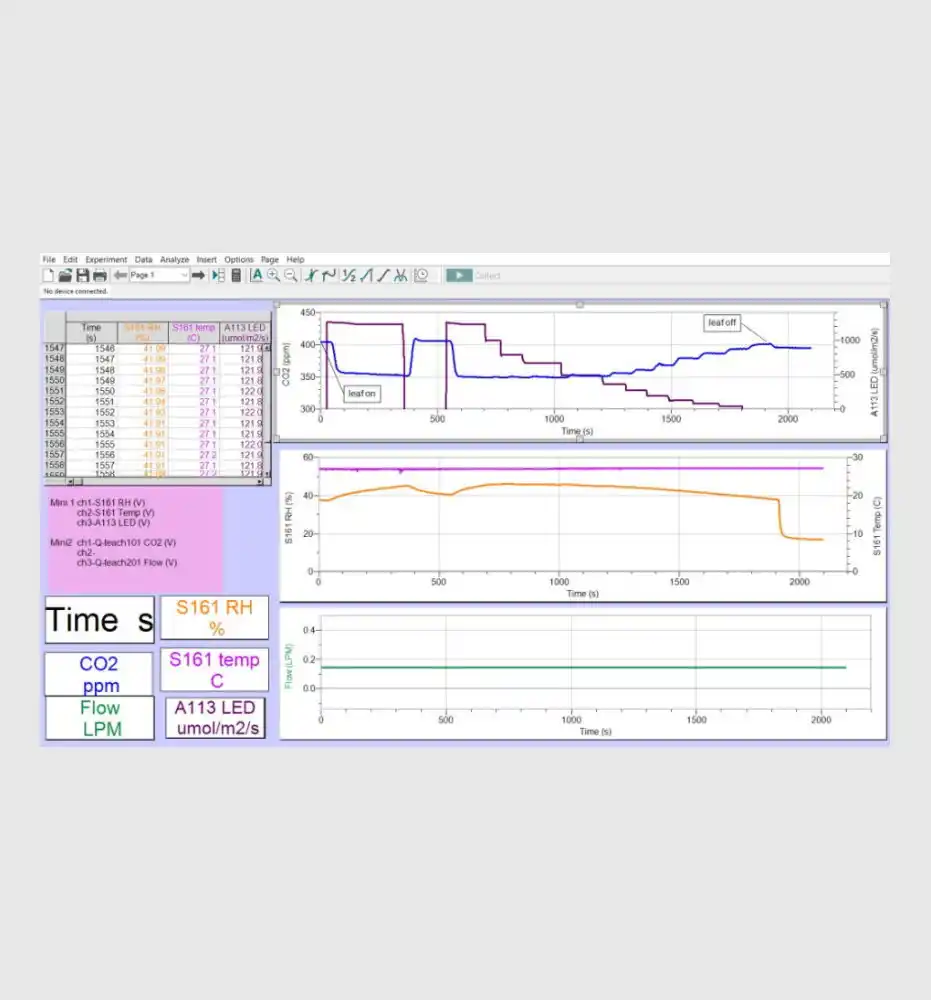Open the Statistics tool (1/2 icon)
The height and width of the screenshot is (1000, 931).
click(348, 275)
